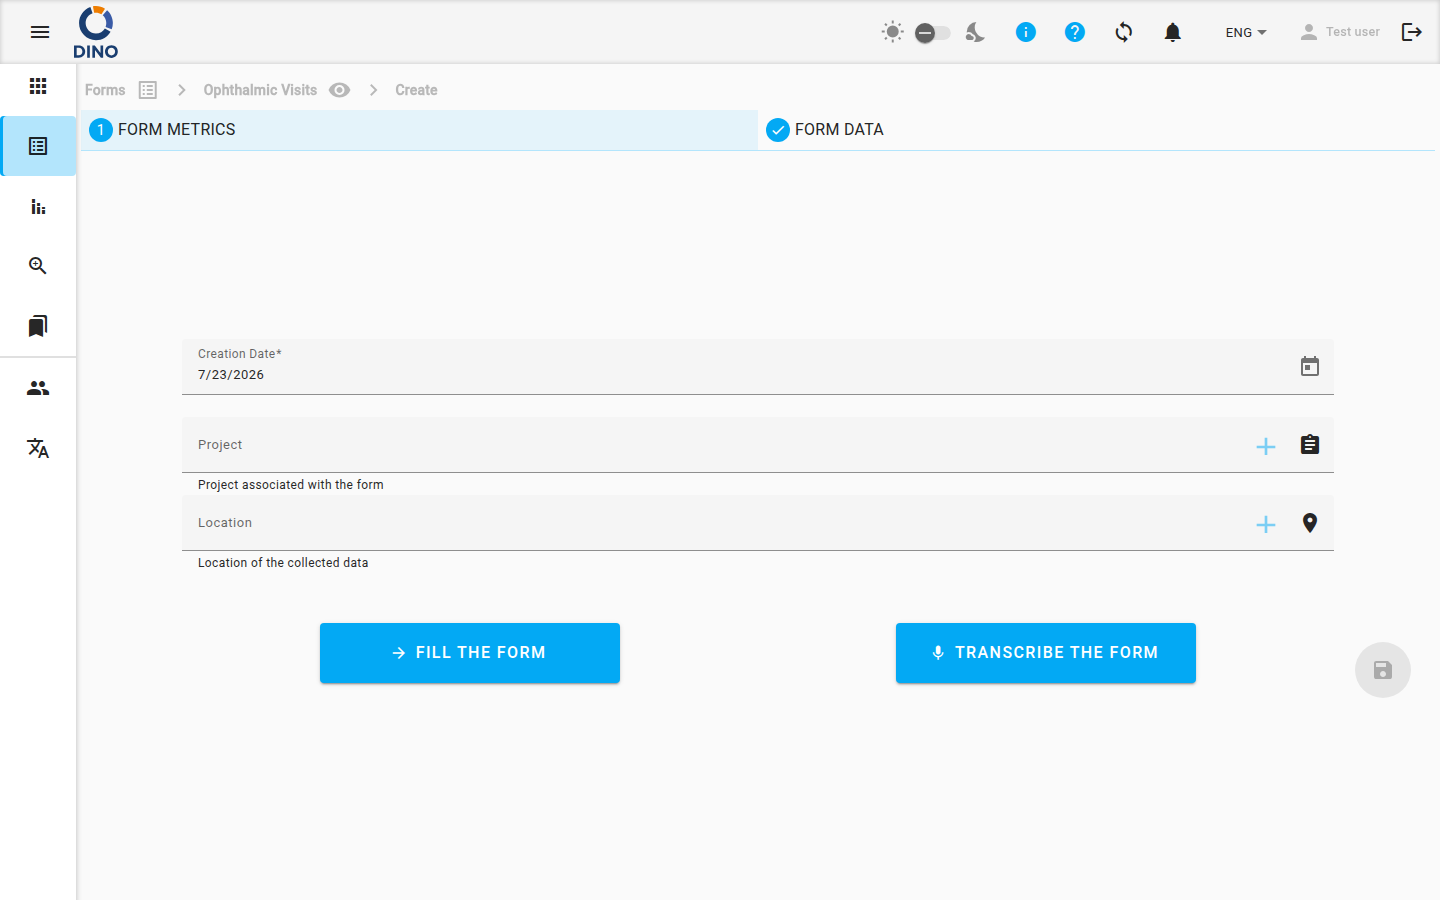Click the light mode sun icon
The width and height of the screenshot is (1440, 900).
point(893,32)
